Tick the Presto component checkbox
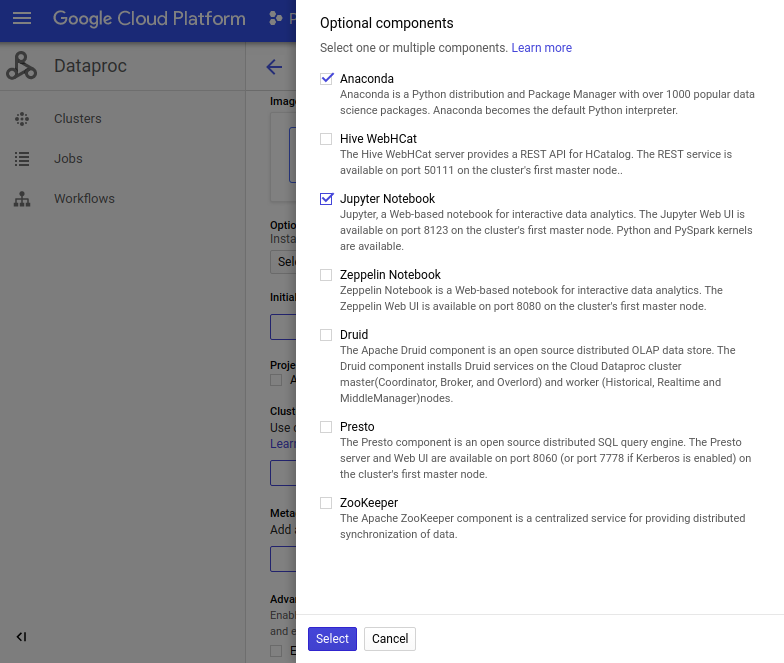The image size is (784, 663). pyautogui.click(x=326, y=426)
